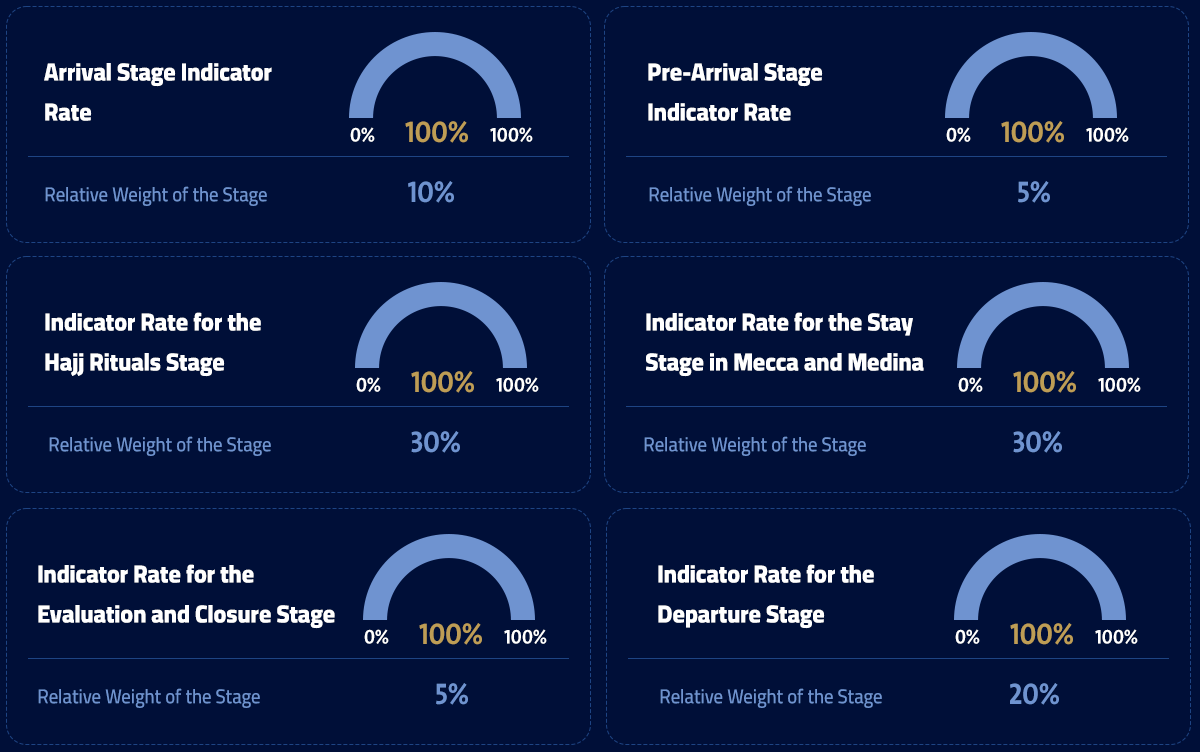1200x752 pixels.
Task: Click gold 100% value in Arrival Stage gauge
Action: (x=436, y=133)
